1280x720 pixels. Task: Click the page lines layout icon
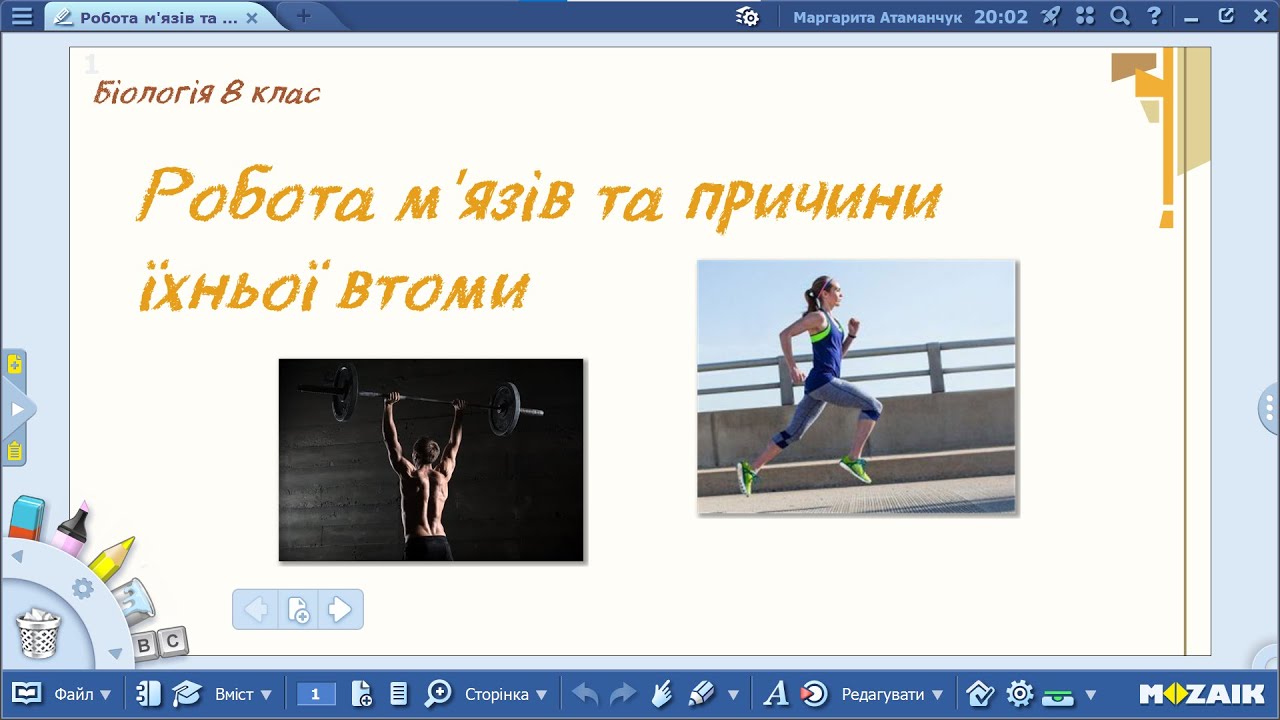(398, 693)
